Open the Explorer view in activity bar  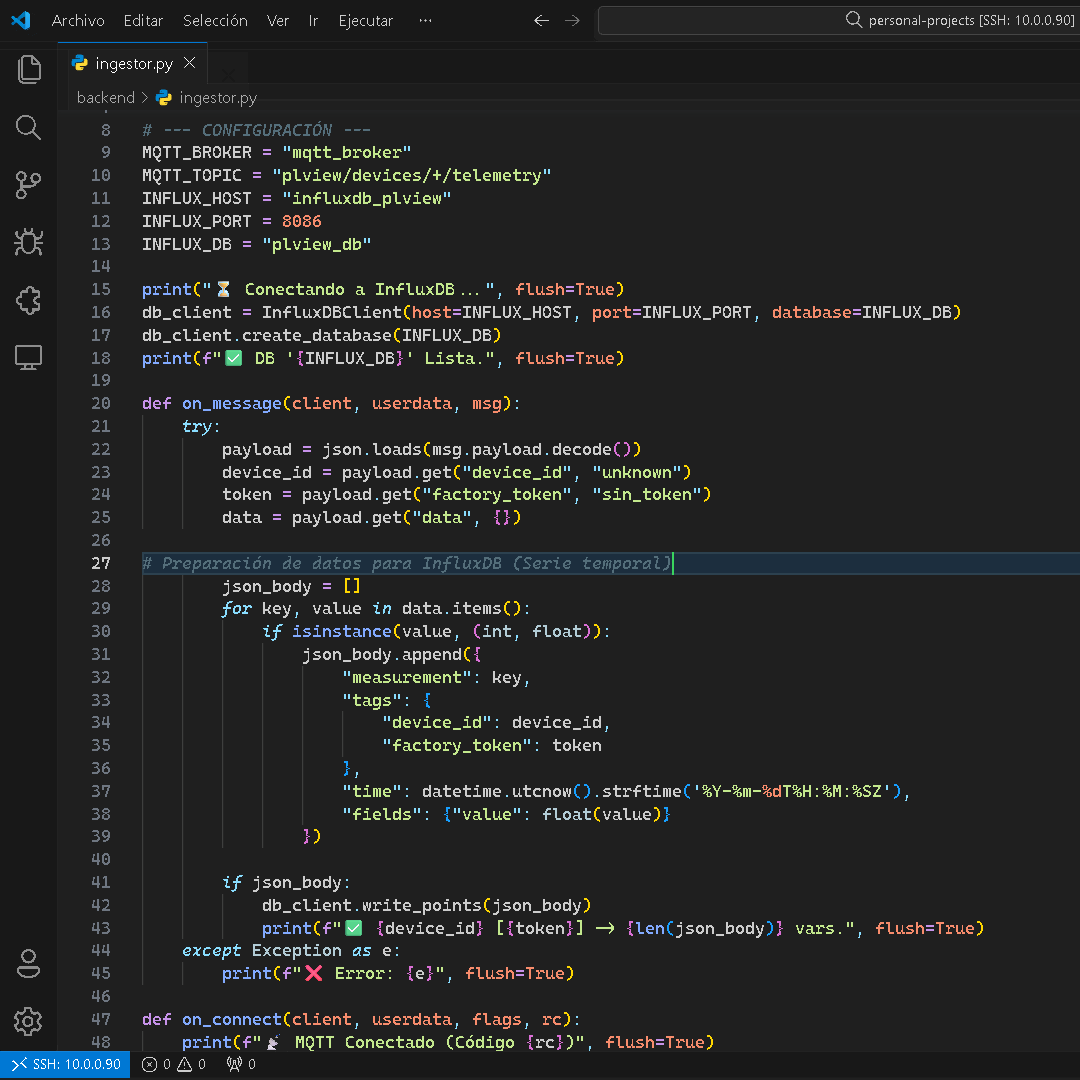[x=29, y=69]
